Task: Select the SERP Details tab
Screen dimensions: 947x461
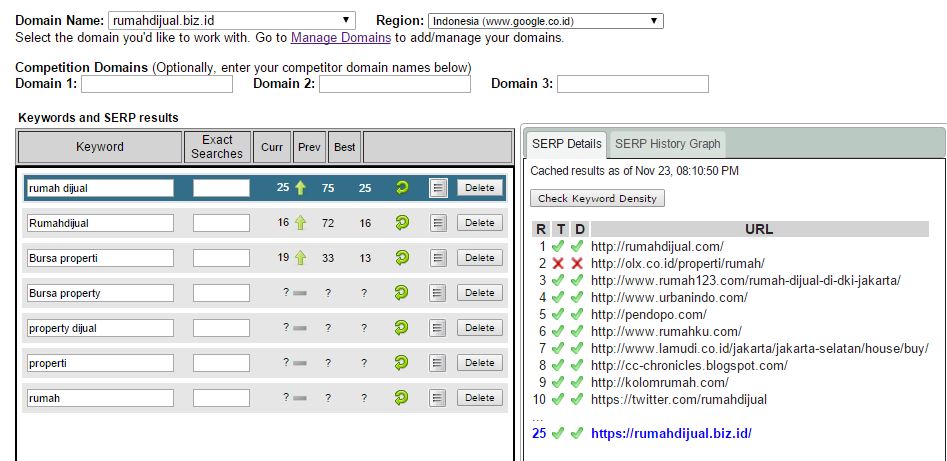Action: (567, 144)
